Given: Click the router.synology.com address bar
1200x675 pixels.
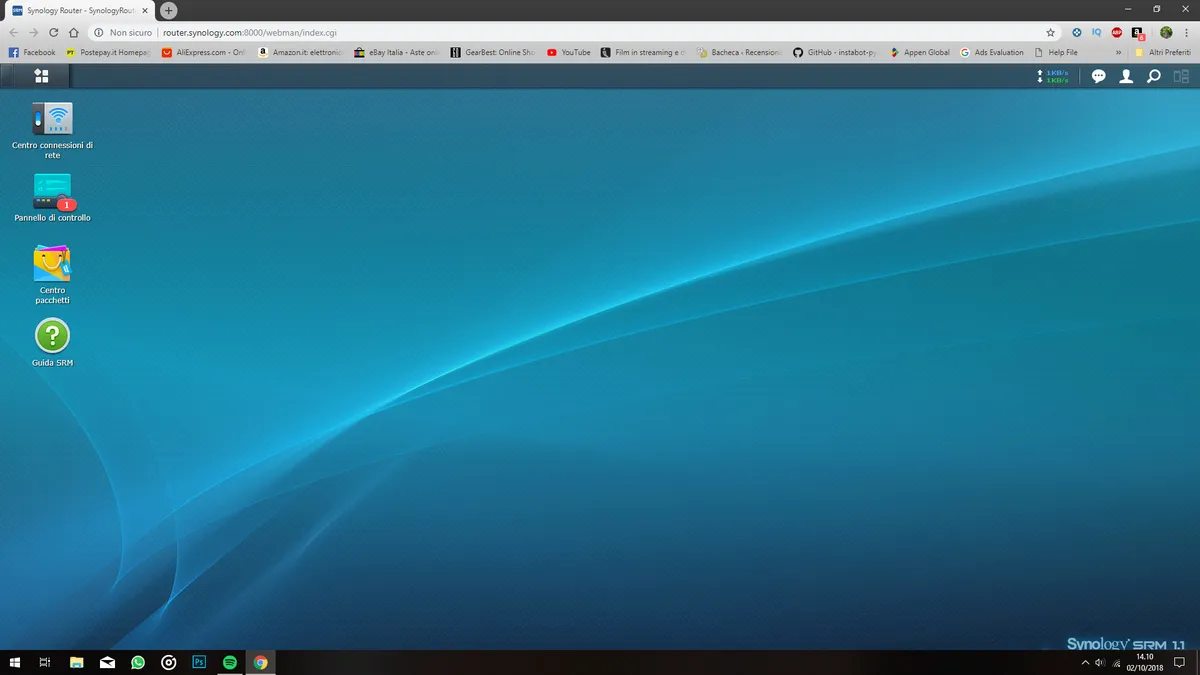Looking at the screenshot, I should 575,33.
